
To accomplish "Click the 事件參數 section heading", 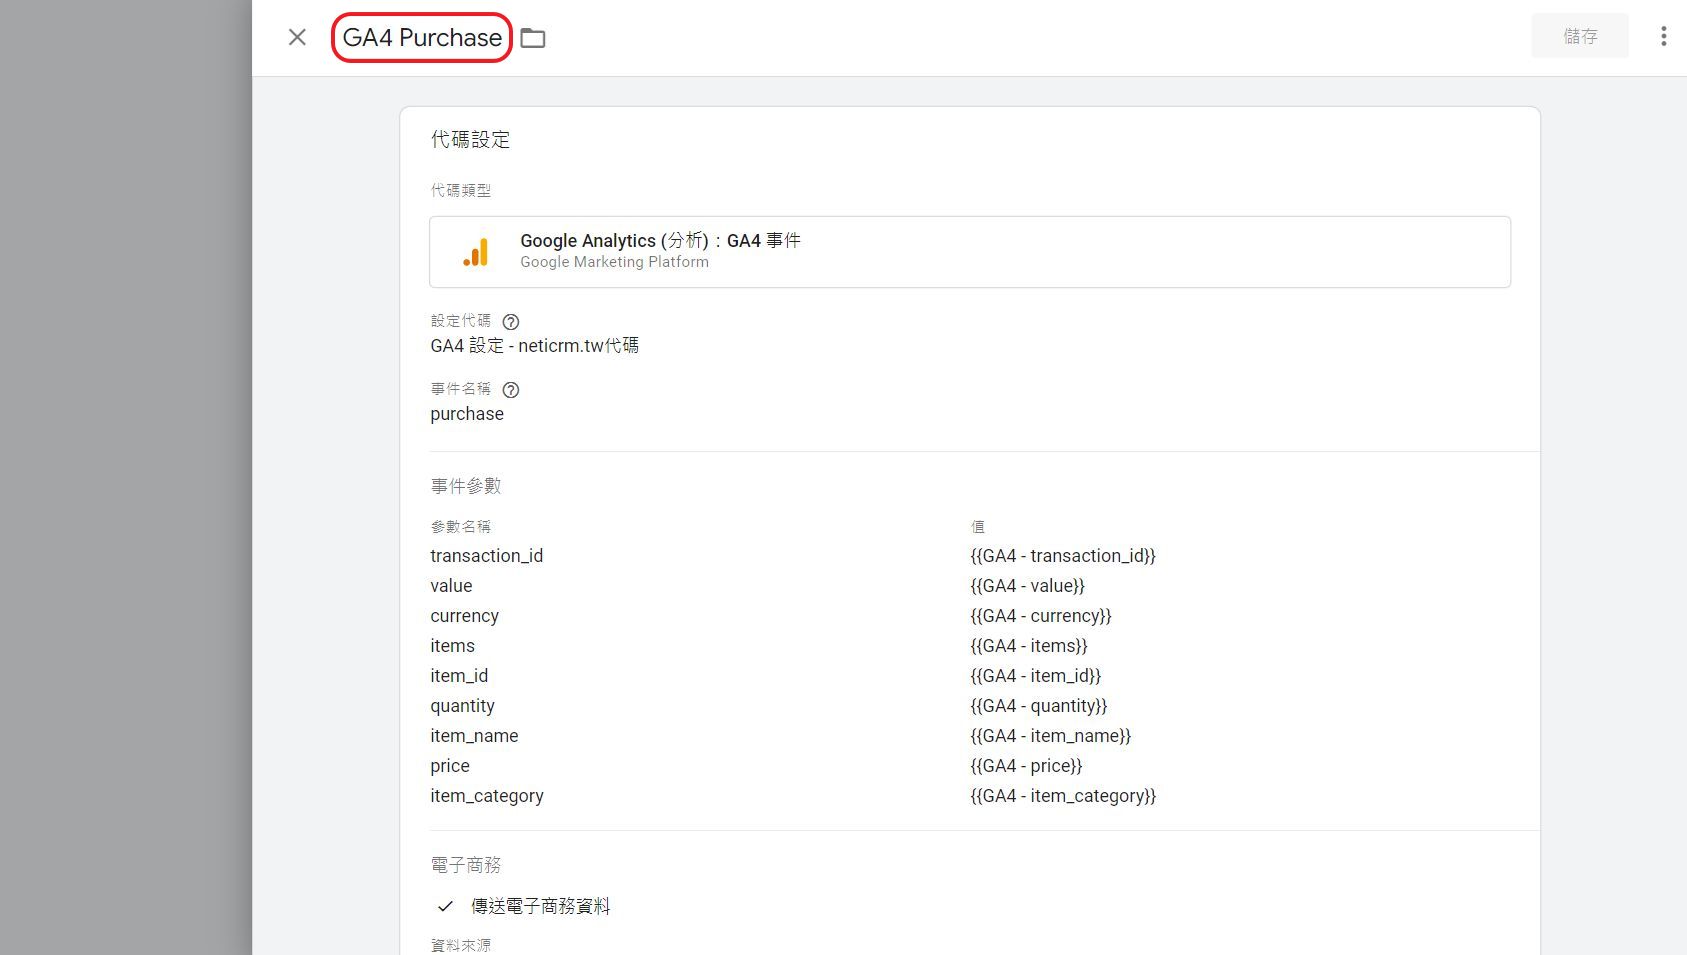I will tap(465, 486).
